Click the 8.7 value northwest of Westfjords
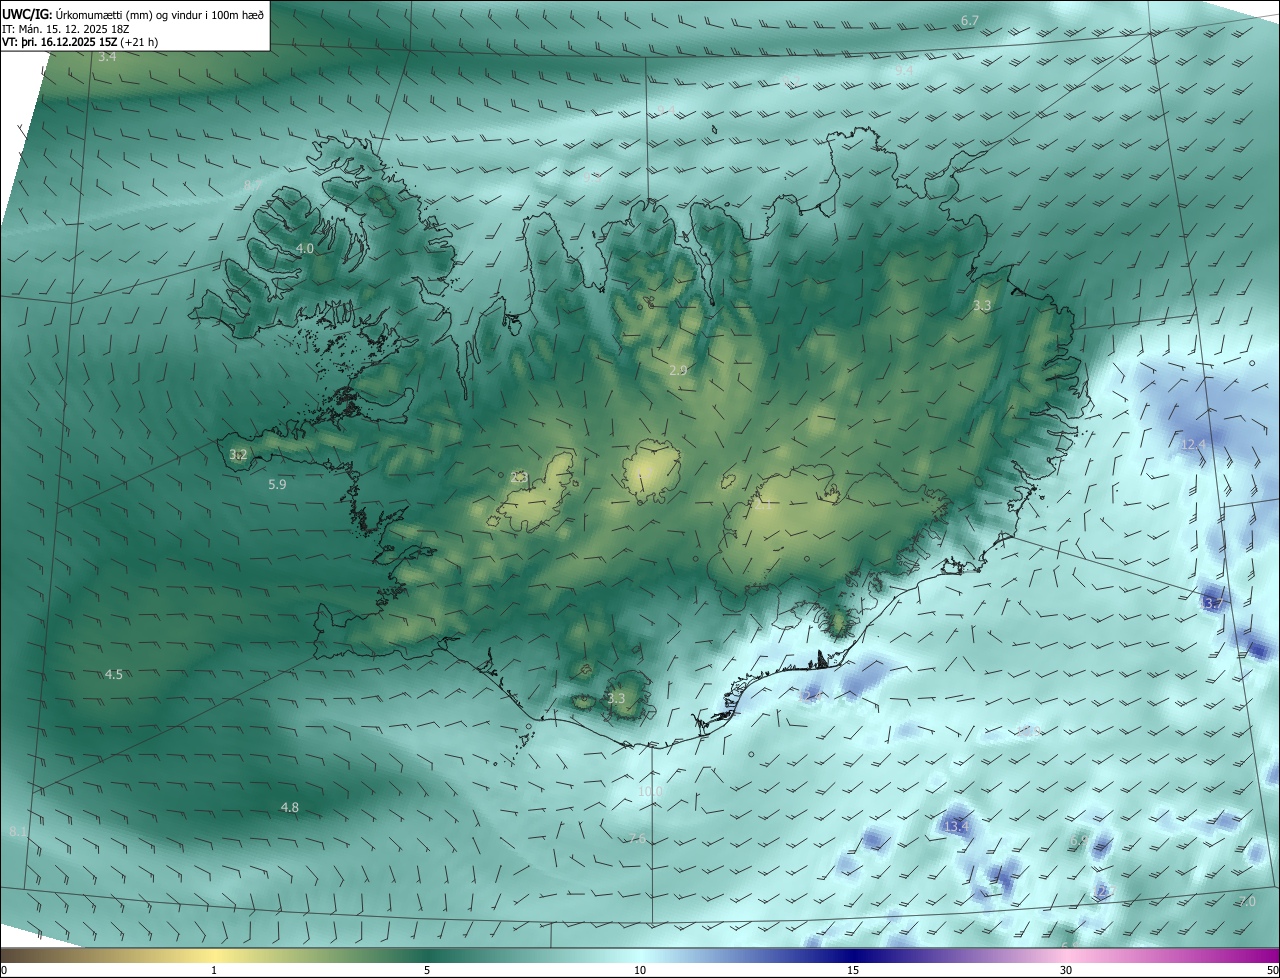Screen dimensions: 1280x978 (x=253, y=186)
